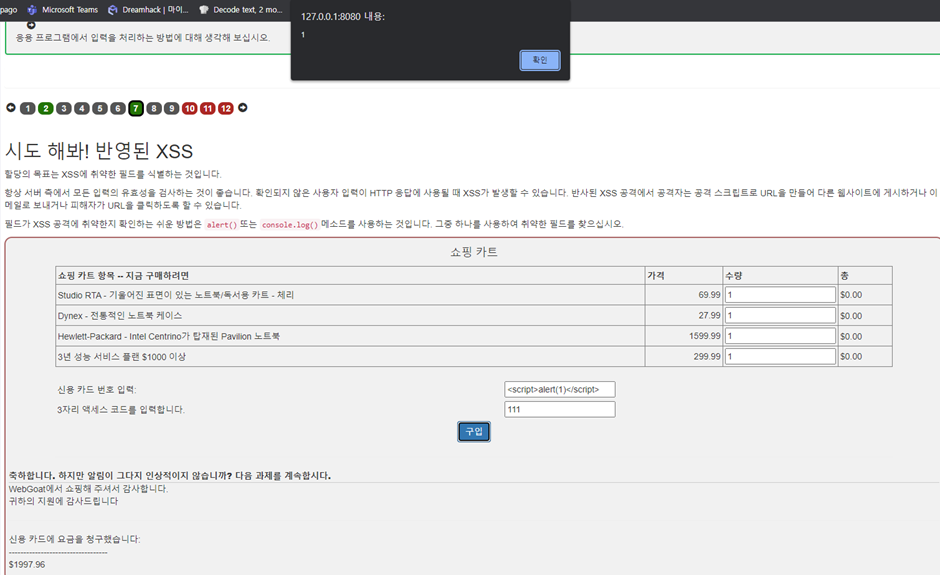Viewport: 940px width, 575px height.
Task: Click quantity field for Dynex case
Action: (x=780, y=315)
